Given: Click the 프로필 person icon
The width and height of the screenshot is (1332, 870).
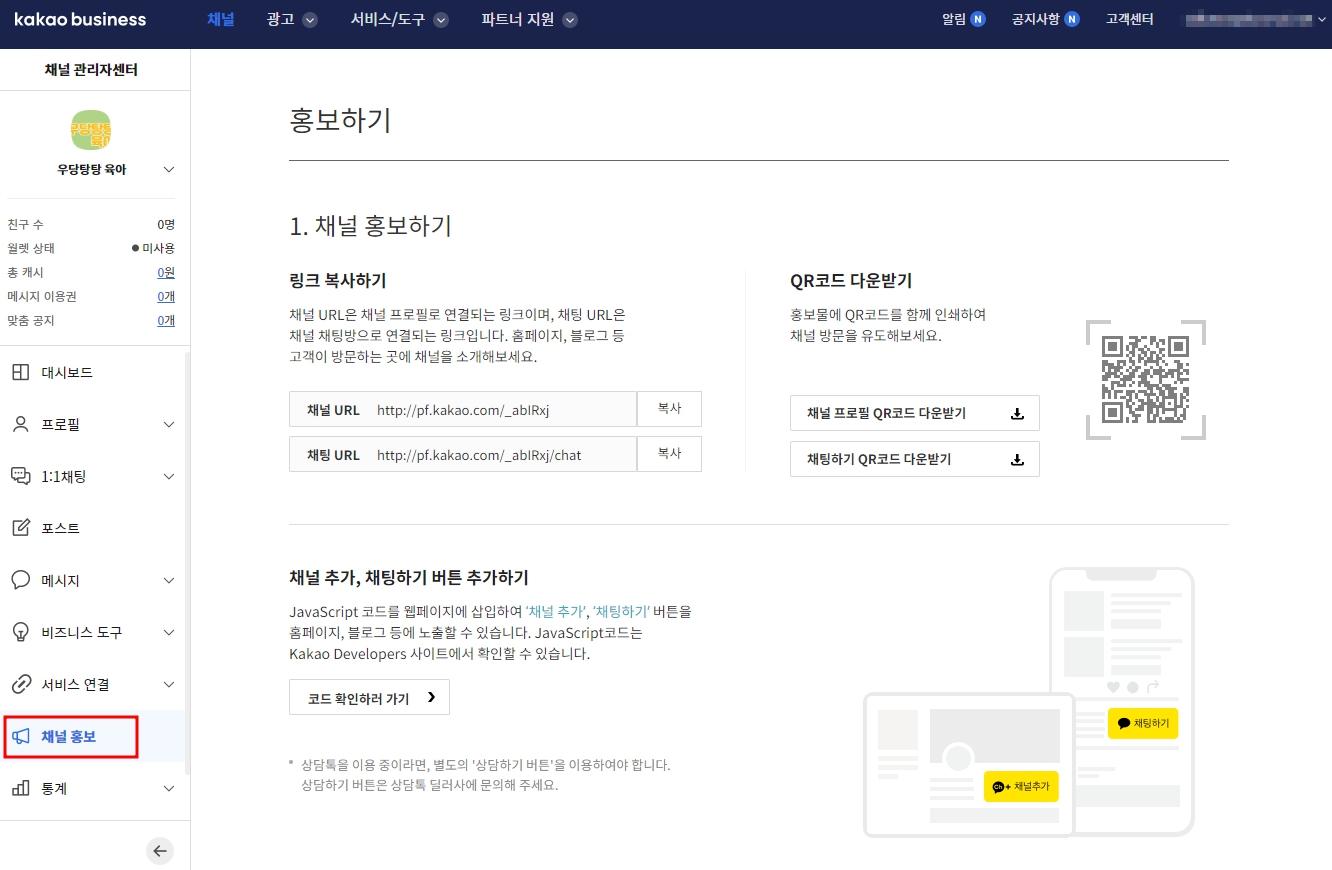Looking at the screenshot, I should coord(20,425).
